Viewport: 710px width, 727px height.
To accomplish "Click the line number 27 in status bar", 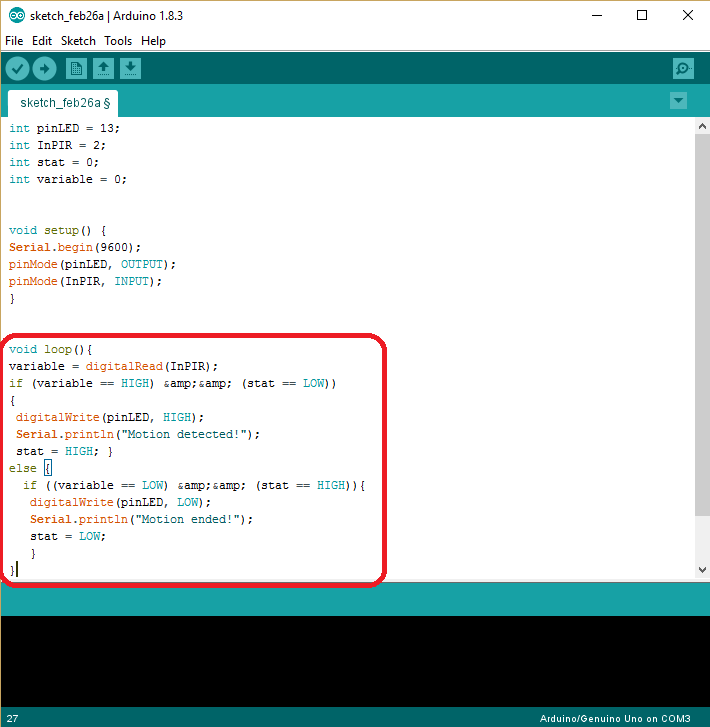I will [x=13, y=718].
